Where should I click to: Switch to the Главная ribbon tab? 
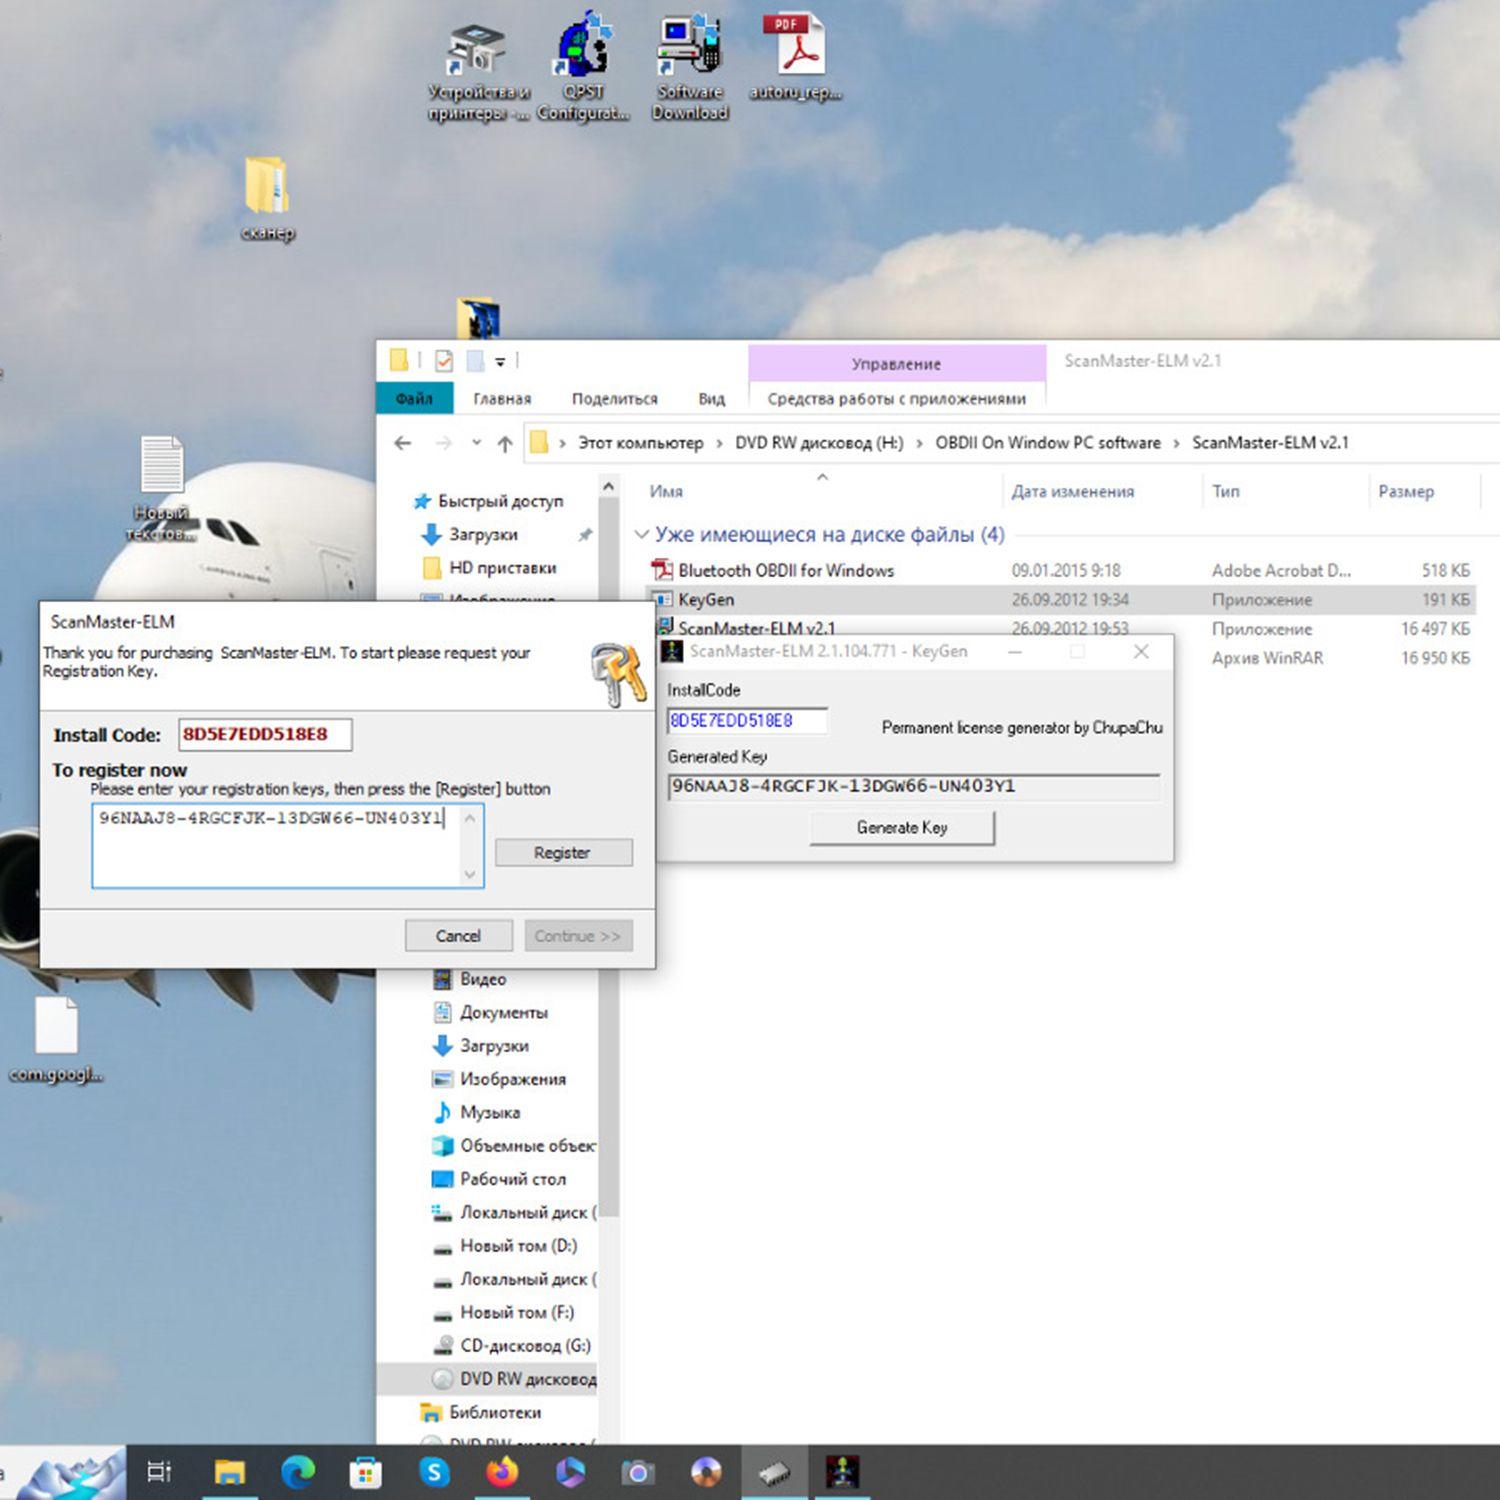(502, 398)
